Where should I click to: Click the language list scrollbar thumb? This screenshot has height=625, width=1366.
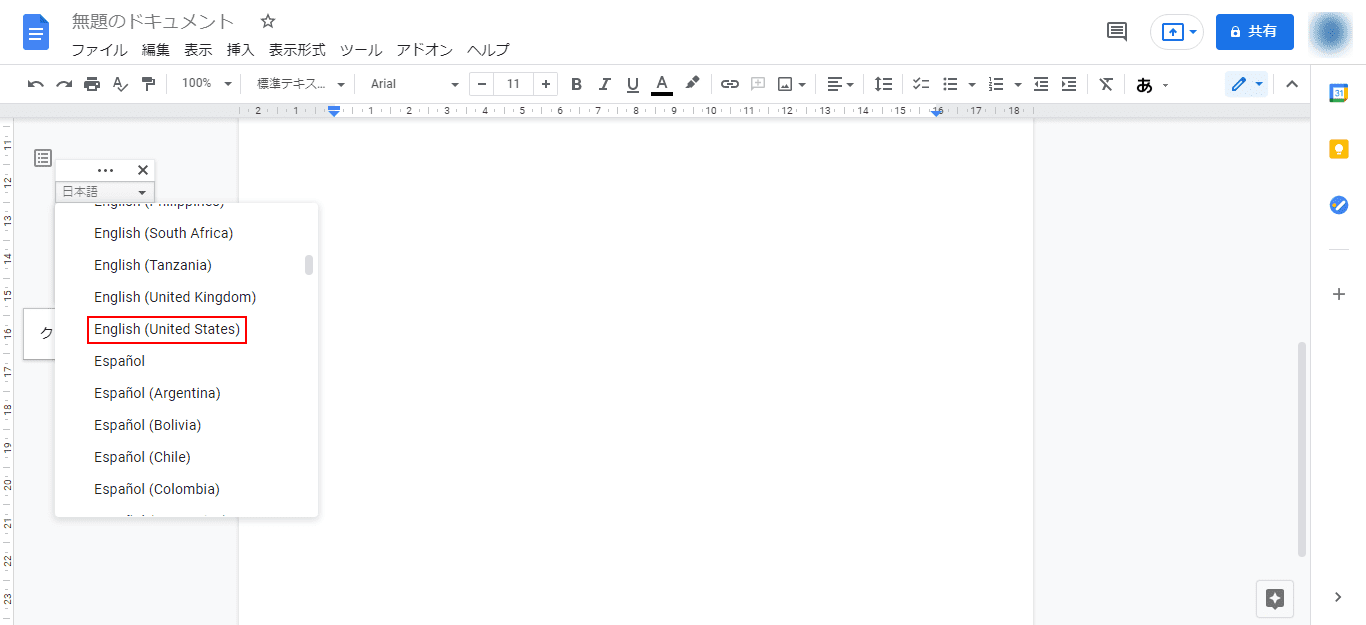309,265
